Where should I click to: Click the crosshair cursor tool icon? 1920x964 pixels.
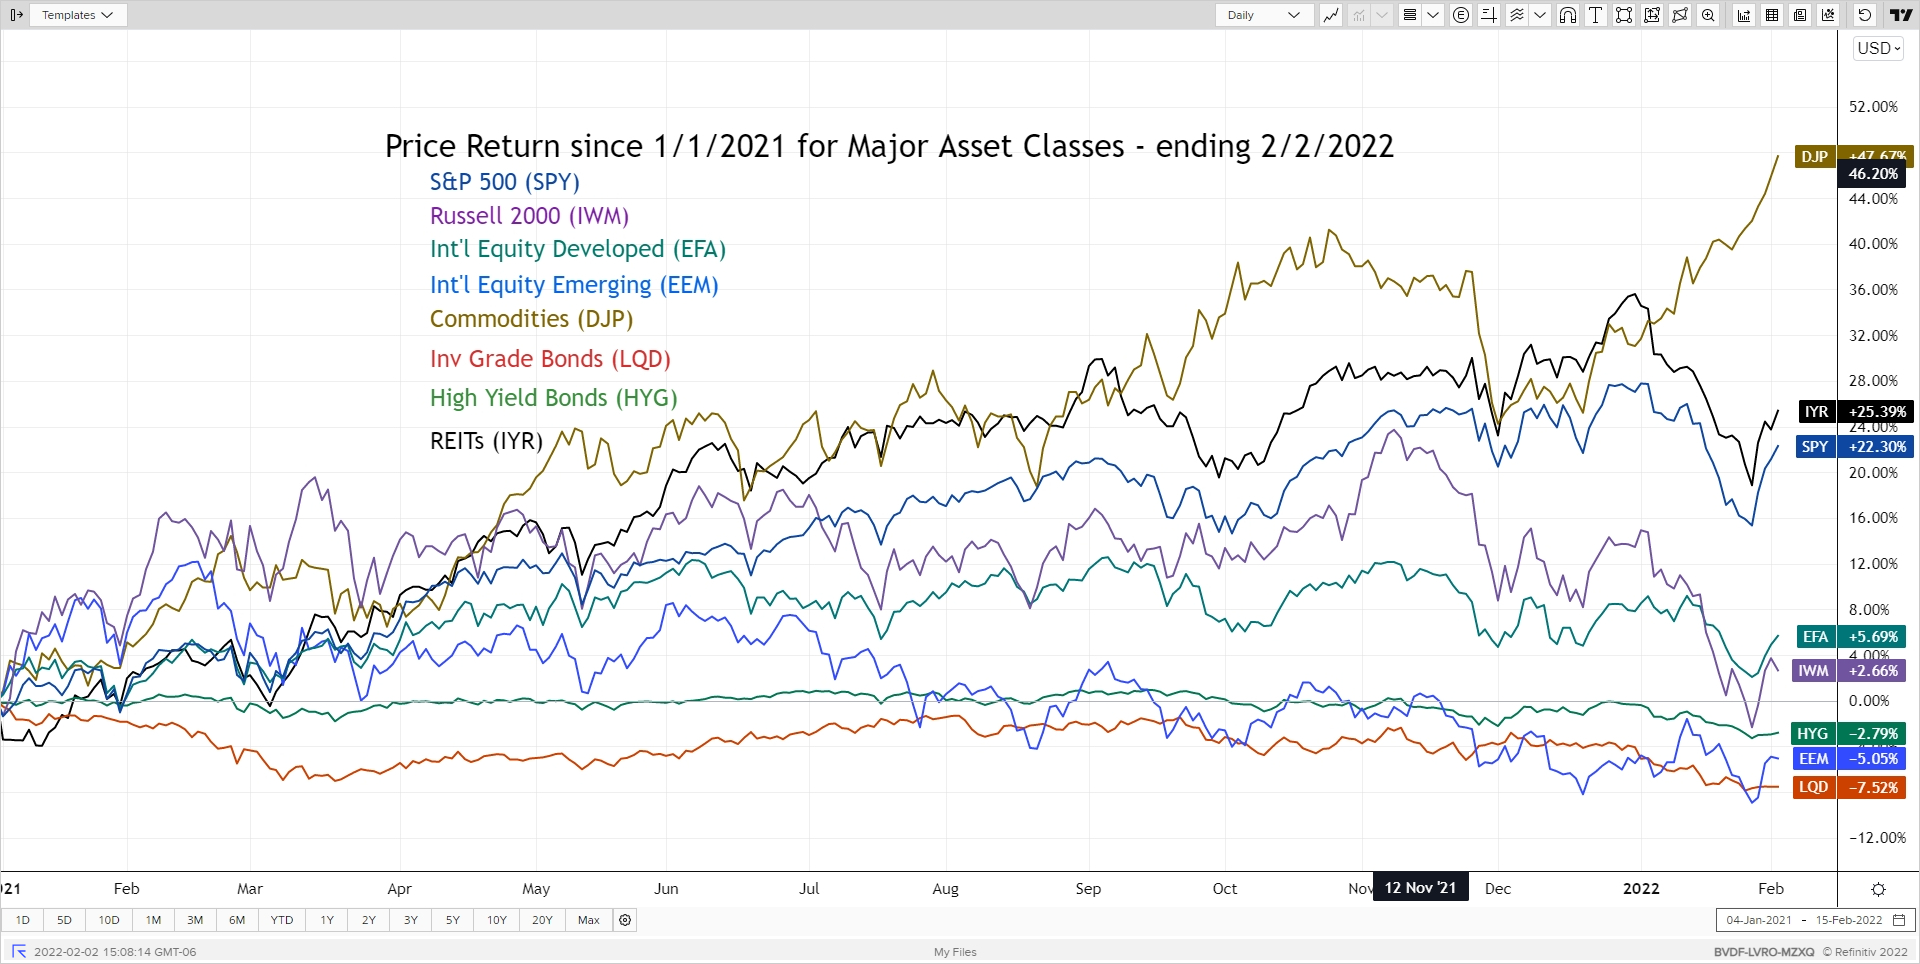click(1488, 15)
